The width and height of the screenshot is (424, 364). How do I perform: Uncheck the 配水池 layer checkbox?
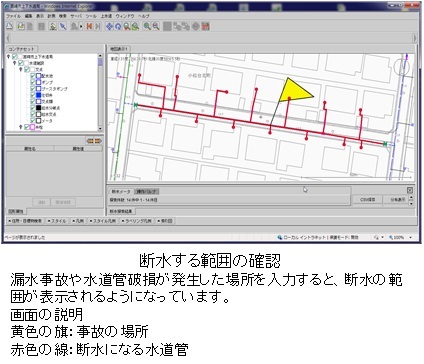pos(33,76)
